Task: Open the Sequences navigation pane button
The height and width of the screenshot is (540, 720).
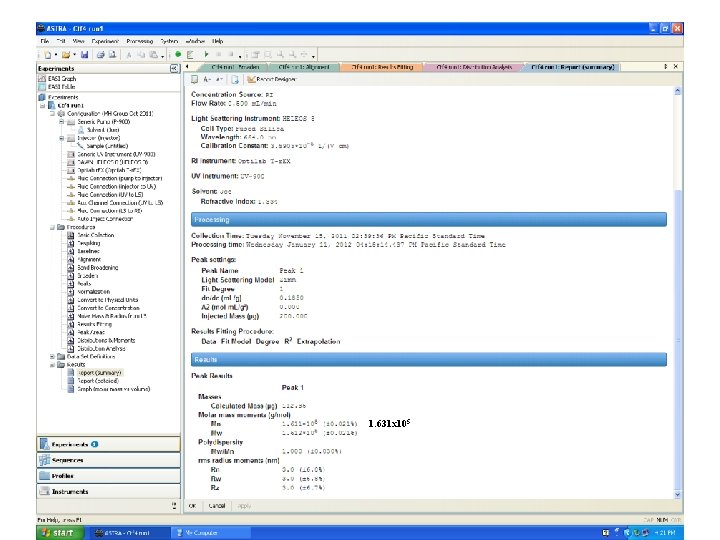Action: coord(108,460)
